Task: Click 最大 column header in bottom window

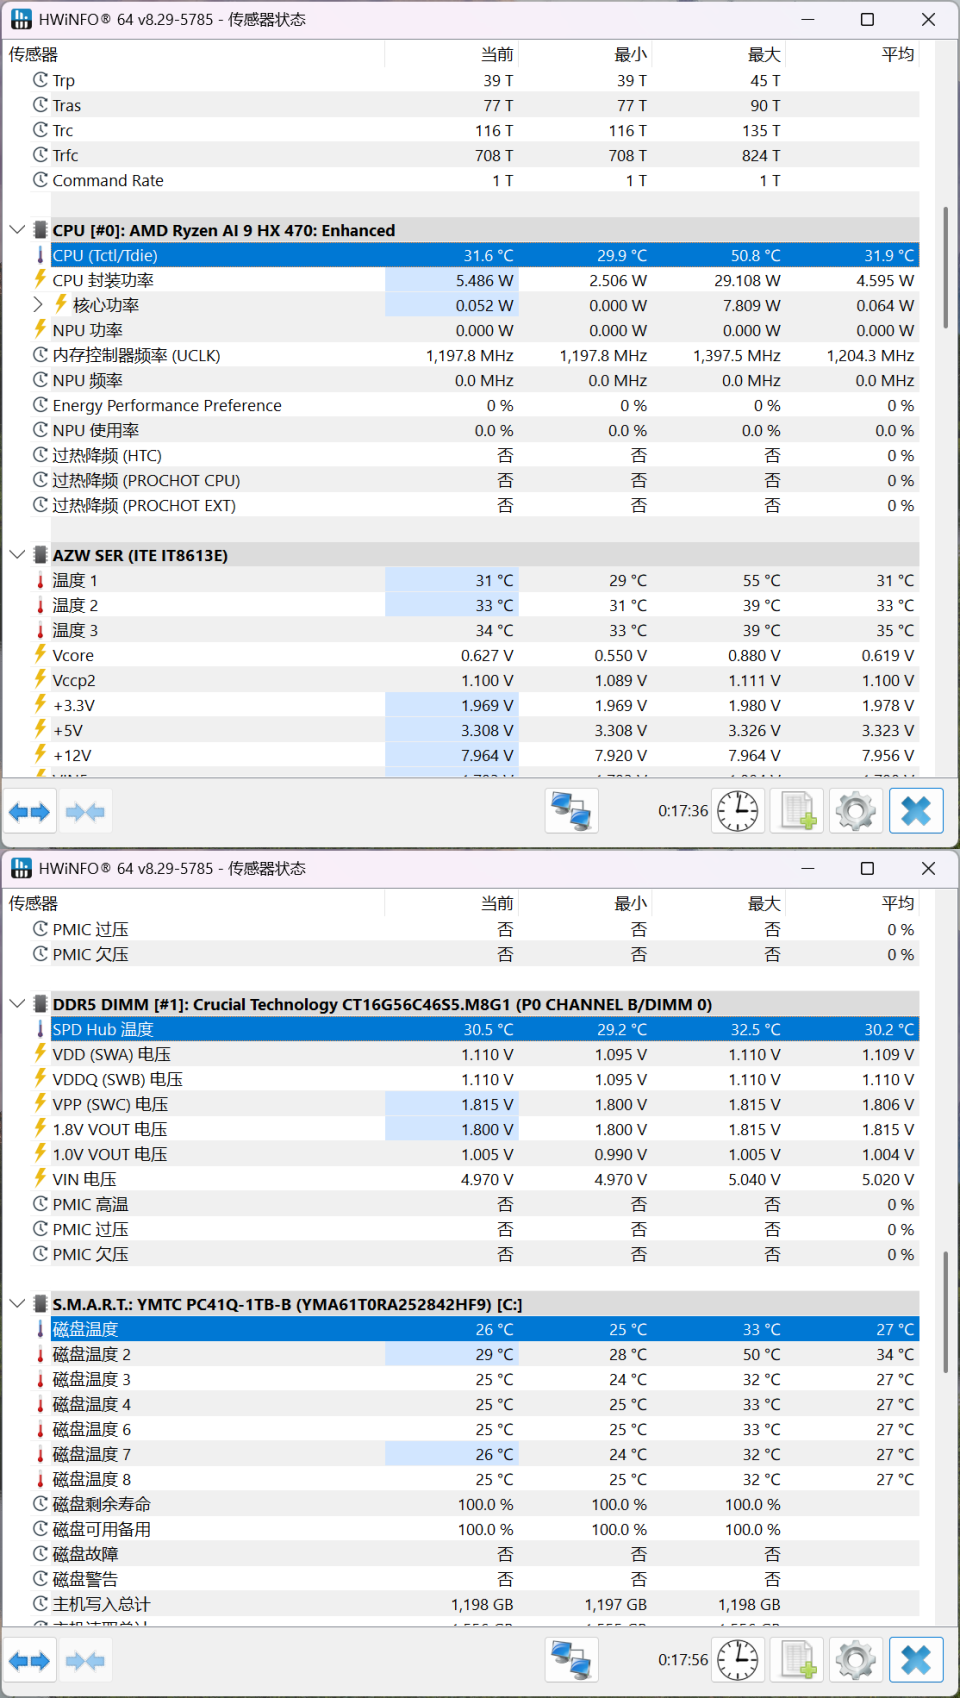Action: coord(718,903)
